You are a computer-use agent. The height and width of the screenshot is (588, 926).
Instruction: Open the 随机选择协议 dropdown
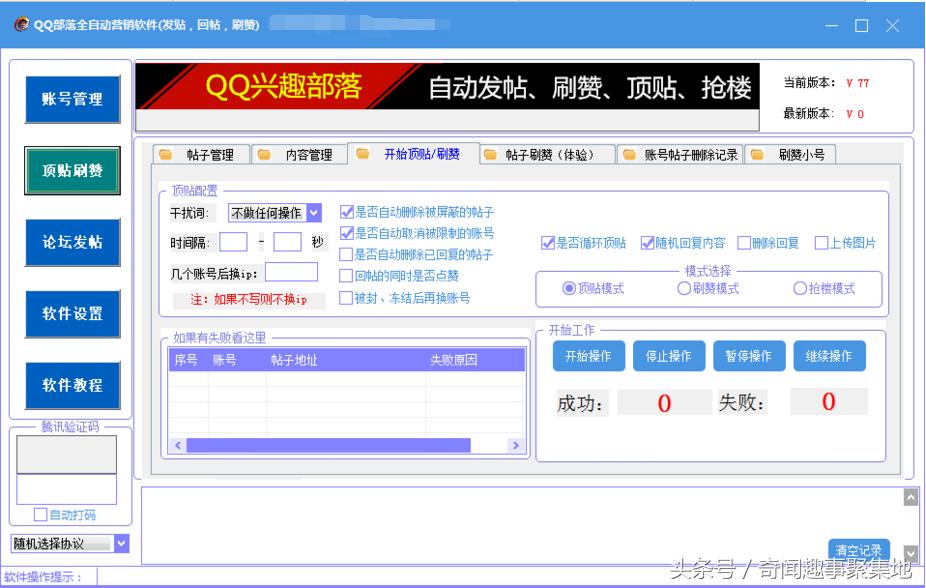[x=122, y=542]
